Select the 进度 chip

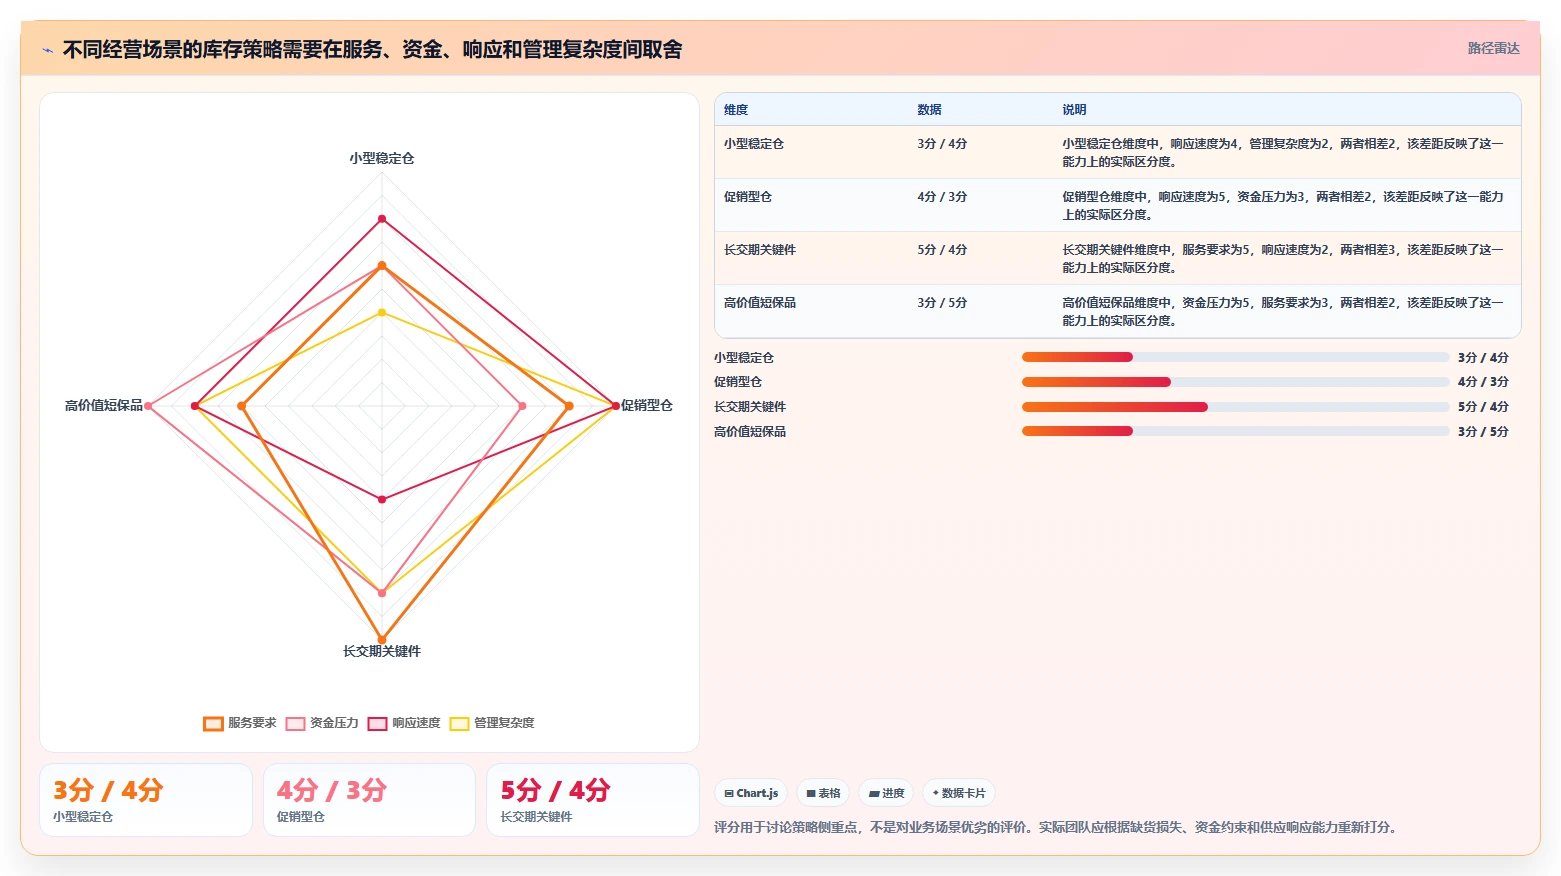(x=886, y=793)
